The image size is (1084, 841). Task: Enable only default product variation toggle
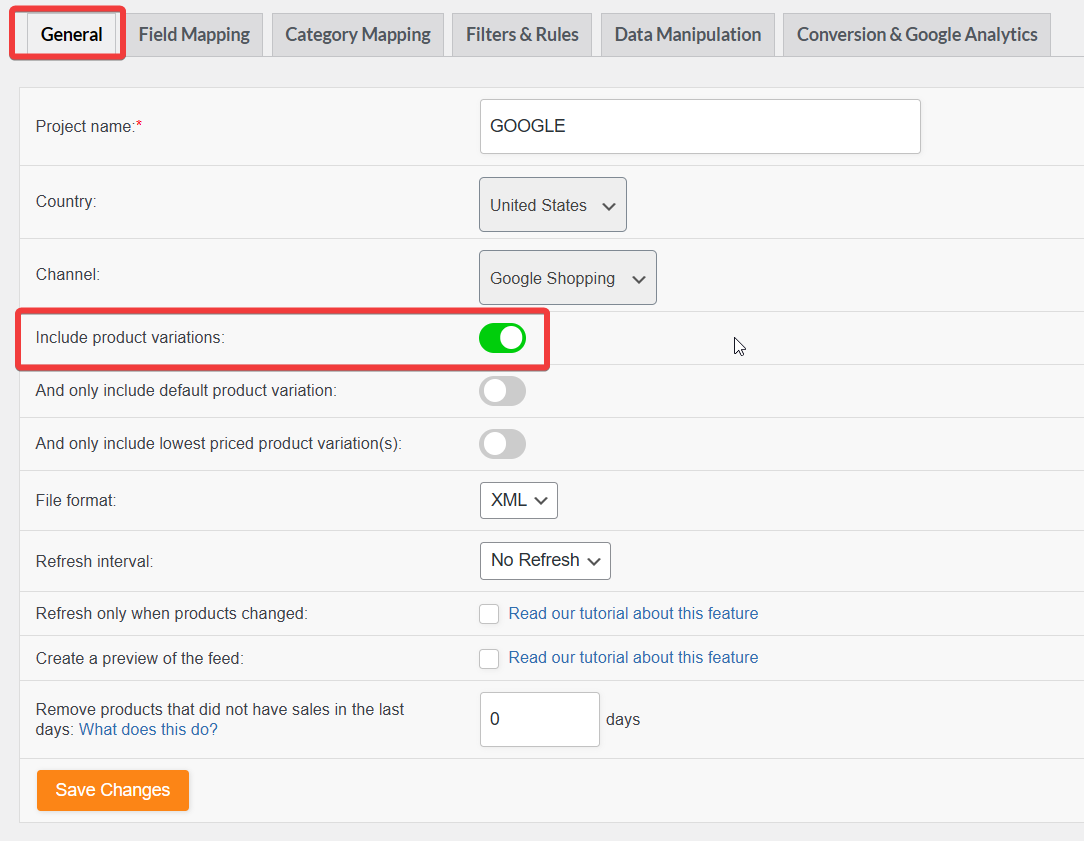coord(502,391)
